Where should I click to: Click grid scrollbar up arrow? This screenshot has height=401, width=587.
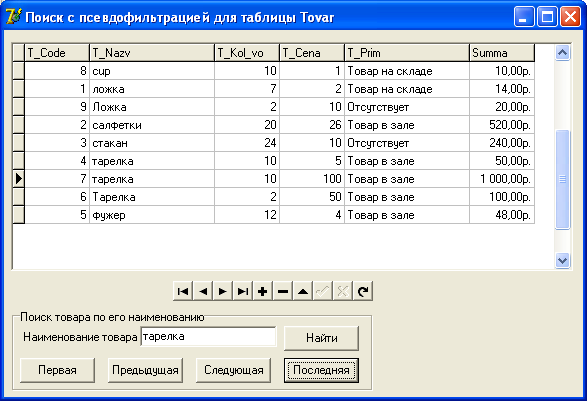[562, 53]
